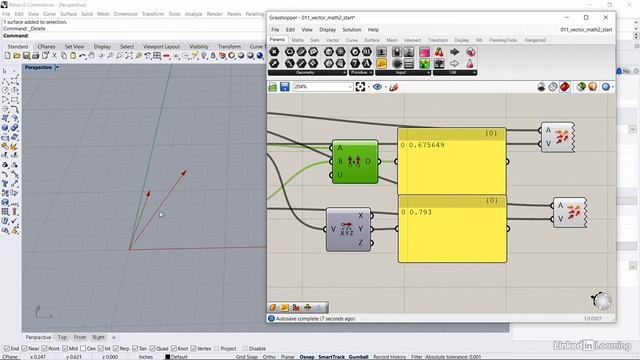The image size is (640, 360).
Task: Toggle the End osnap checkbox
Action: pyautogui.click(x=7, y=349)
